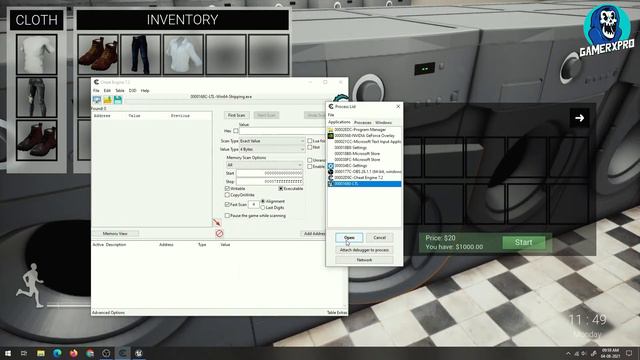This screenshot has width=640, height=360.
Task: Enable Pause the game while scanning
Action: [227, 216]
